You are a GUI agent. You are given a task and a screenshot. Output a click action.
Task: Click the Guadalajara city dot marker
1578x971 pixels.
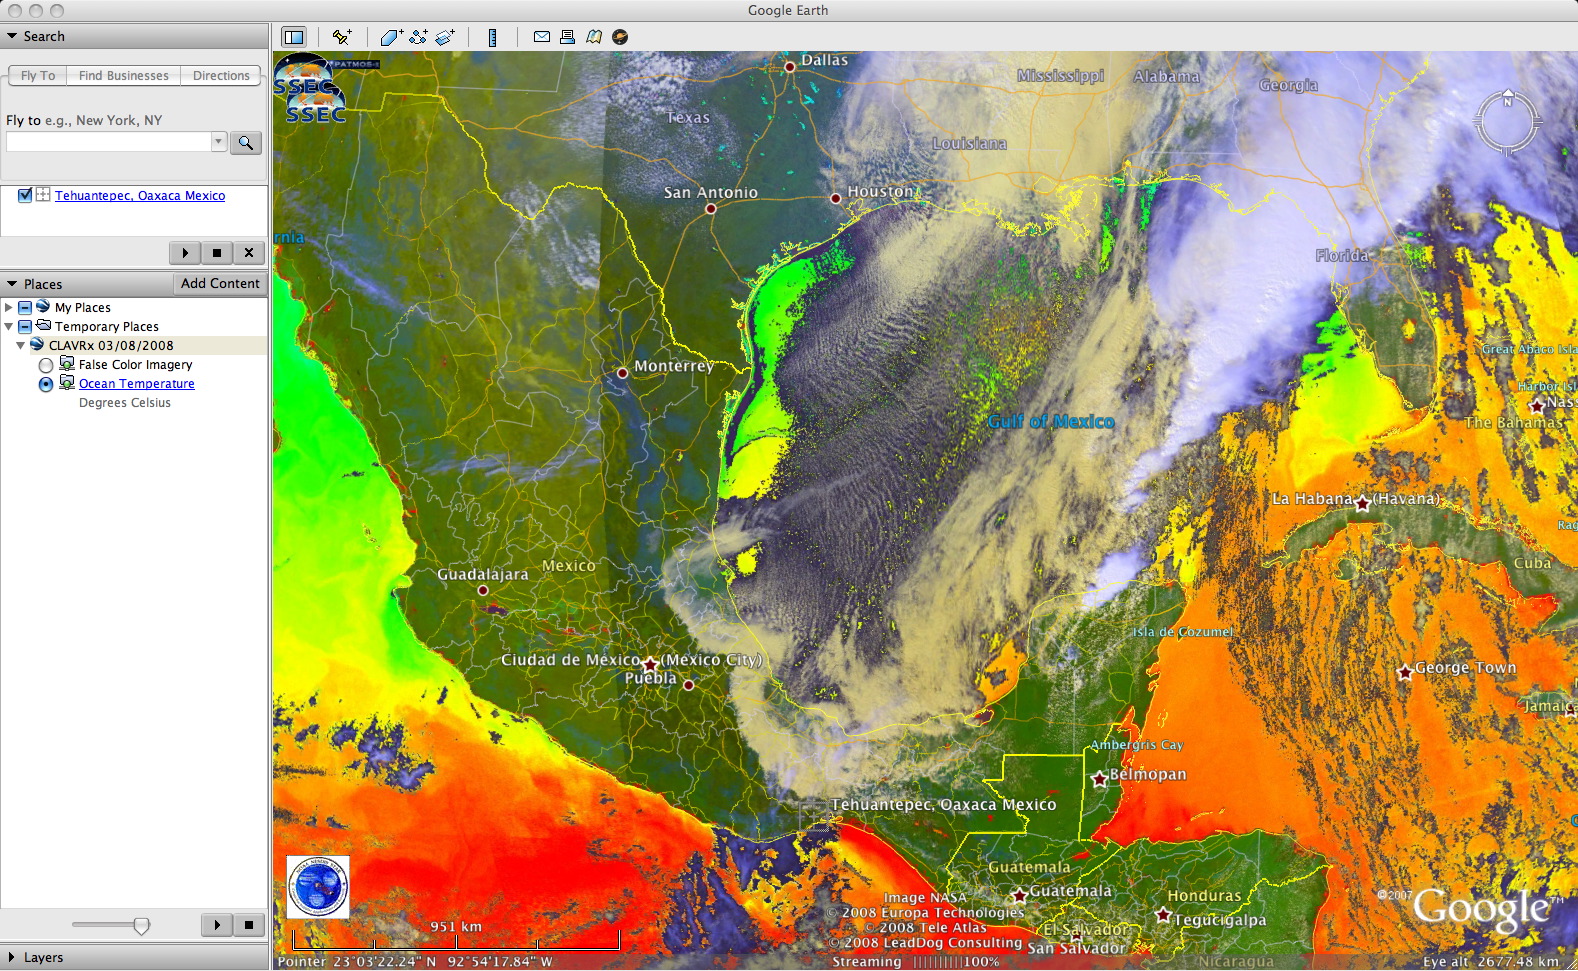tap(483, 590)
